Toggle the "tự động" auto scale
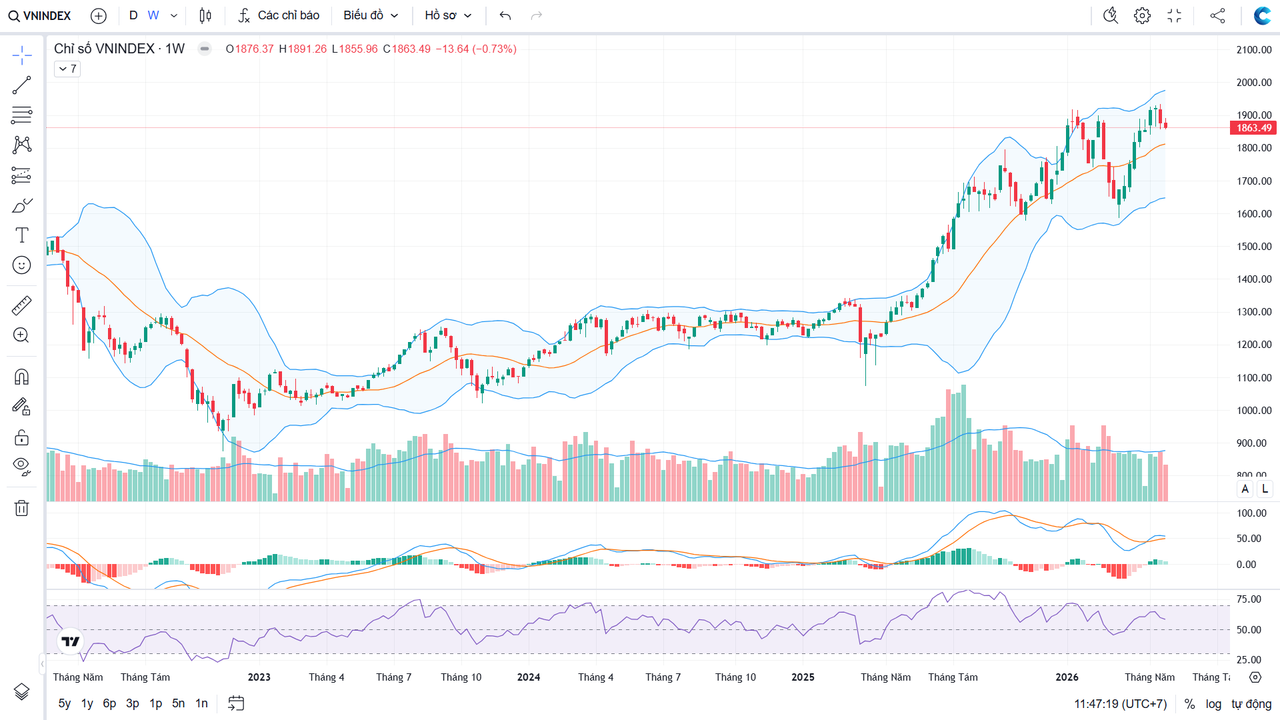 [x=1250, y=704]
